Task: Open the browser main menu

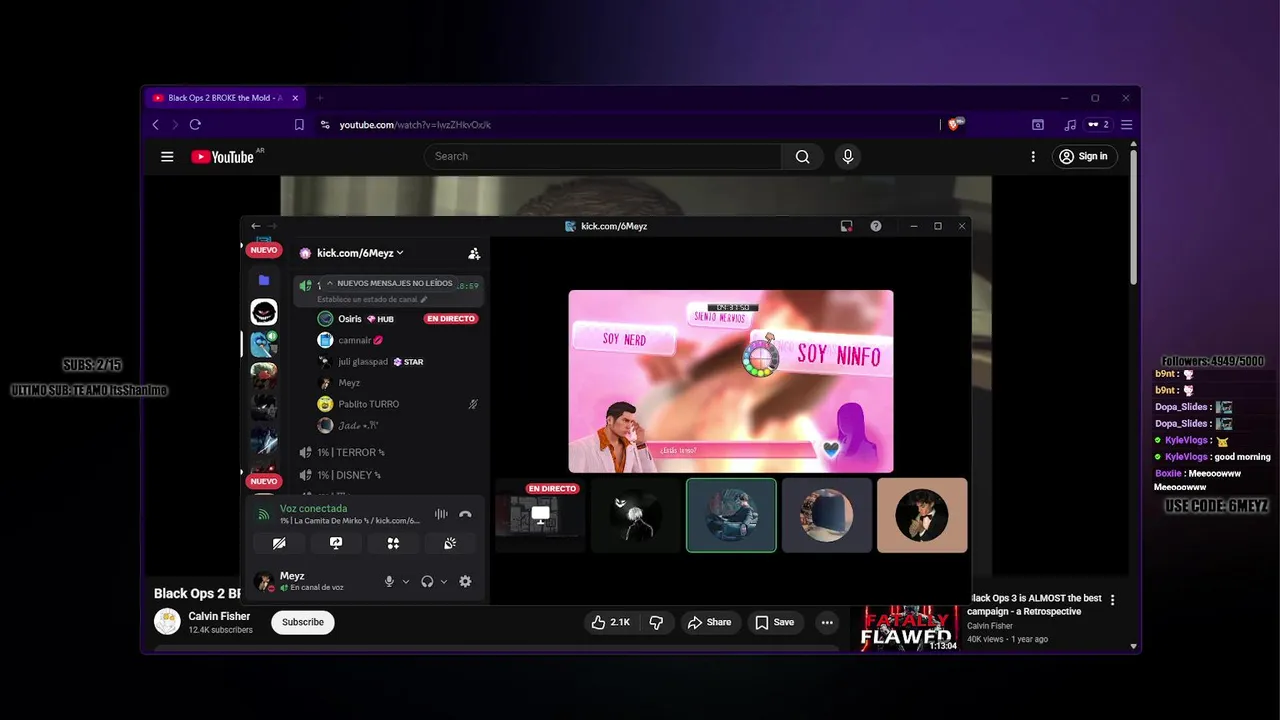Action: [1126, 125]
